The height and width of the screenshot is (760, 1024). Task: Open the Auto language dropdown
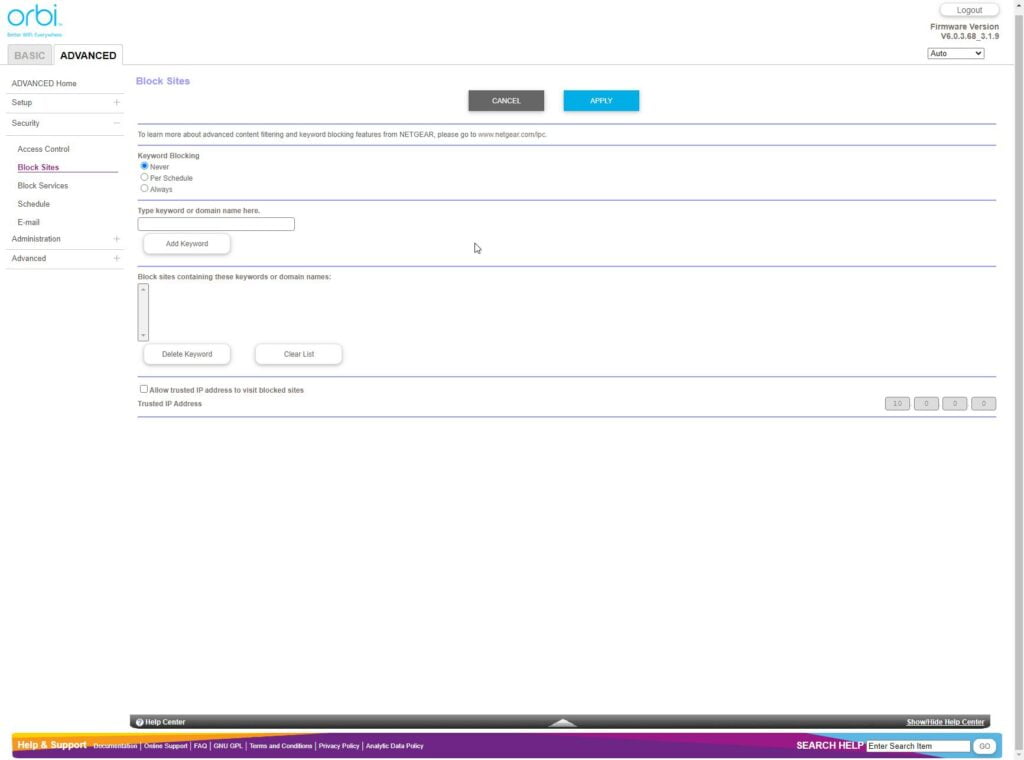[955, 53]
